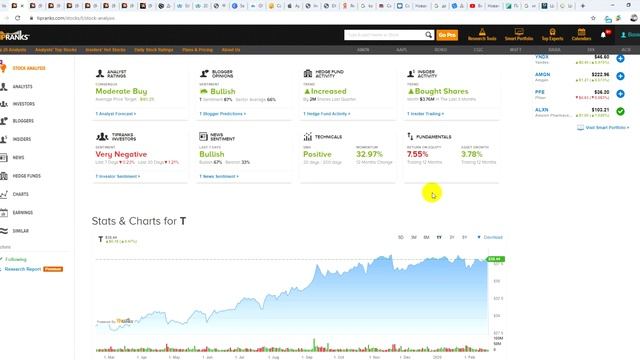Open the Calendars header menu

pyautogui.click(x=581, y=35)
